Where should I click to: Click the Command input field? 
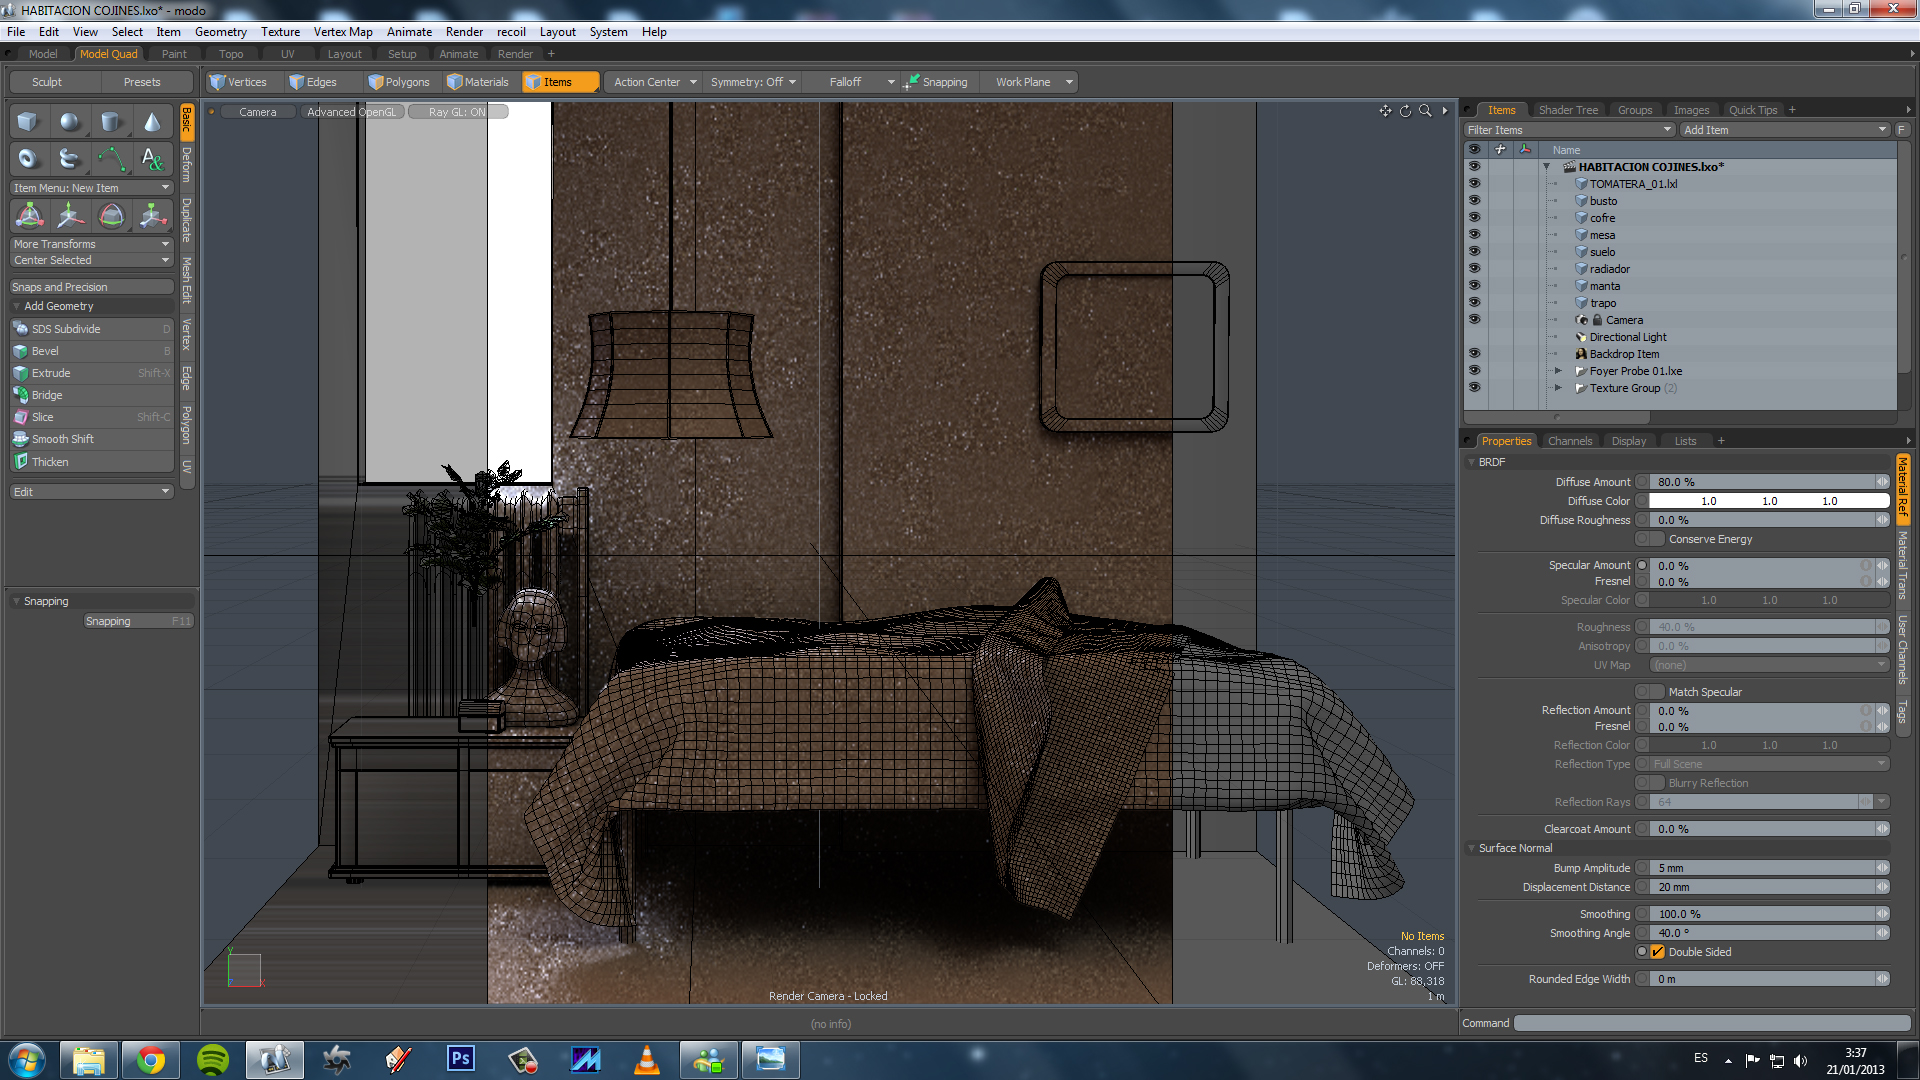point(1711,1023)
